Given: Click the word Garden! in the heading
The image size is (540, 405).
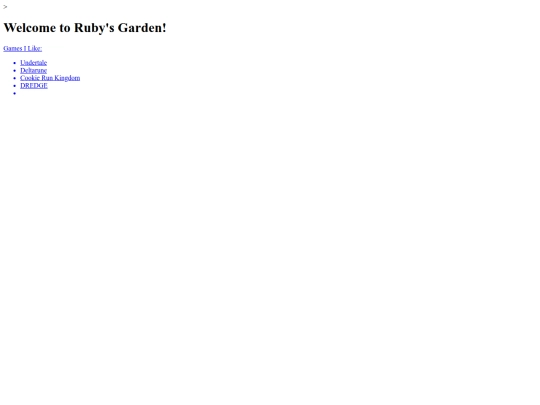Looking at the screenshot, I should [x=142, y=28].
